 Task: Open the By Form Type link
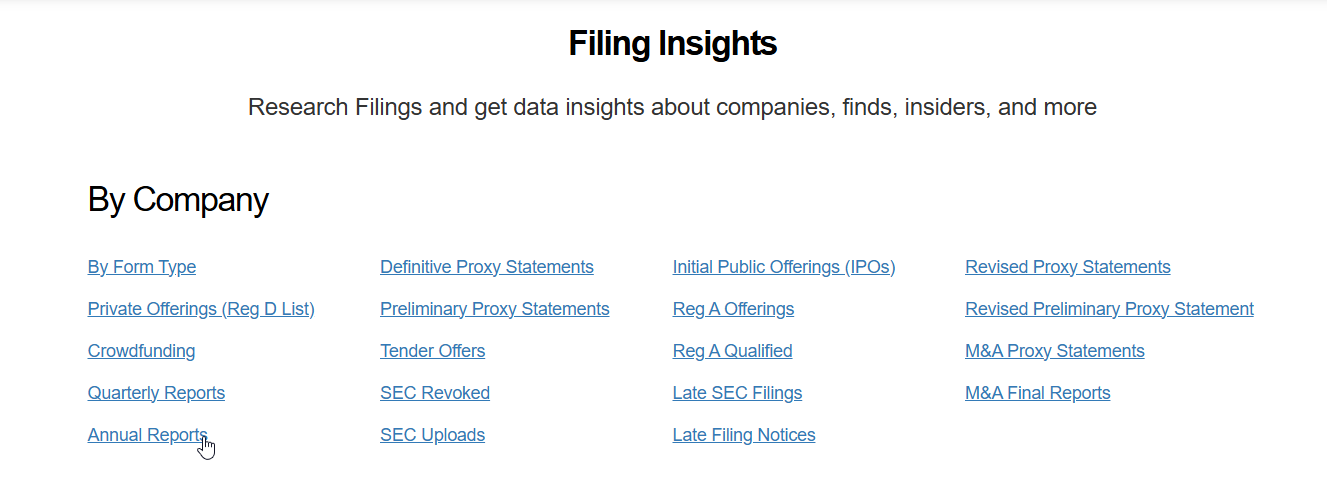click(x=142, y=267)
